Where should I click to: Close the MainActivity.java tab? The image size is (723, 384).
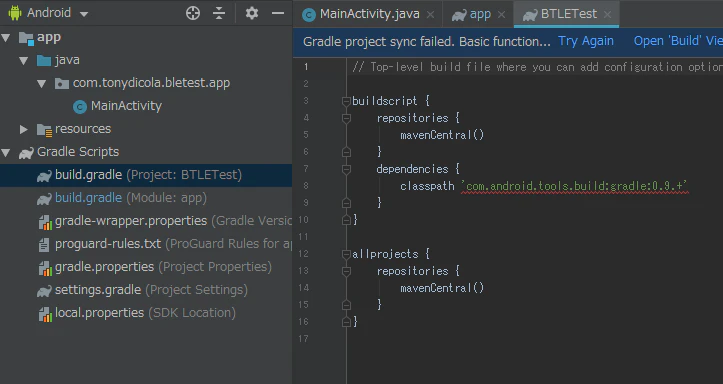point(430,15)
